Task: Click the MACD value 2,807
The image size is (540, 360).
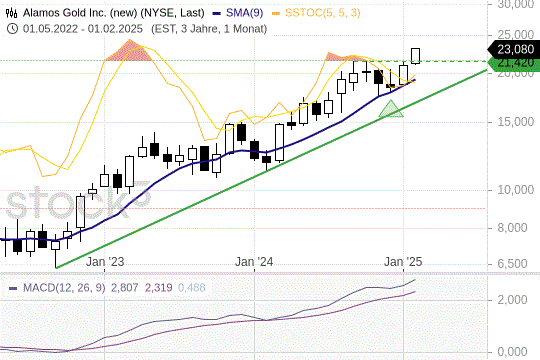Action: tap(124, 288)
